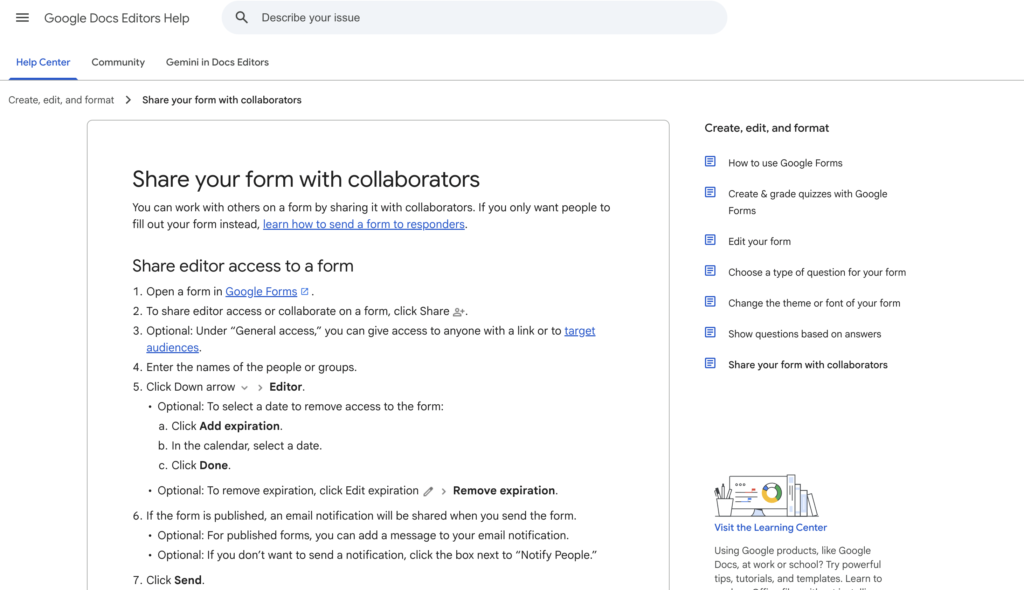Click the Down arrow chevron icon in step 5
Viewport: 1024px width, 590px height.
pos(244,387)
